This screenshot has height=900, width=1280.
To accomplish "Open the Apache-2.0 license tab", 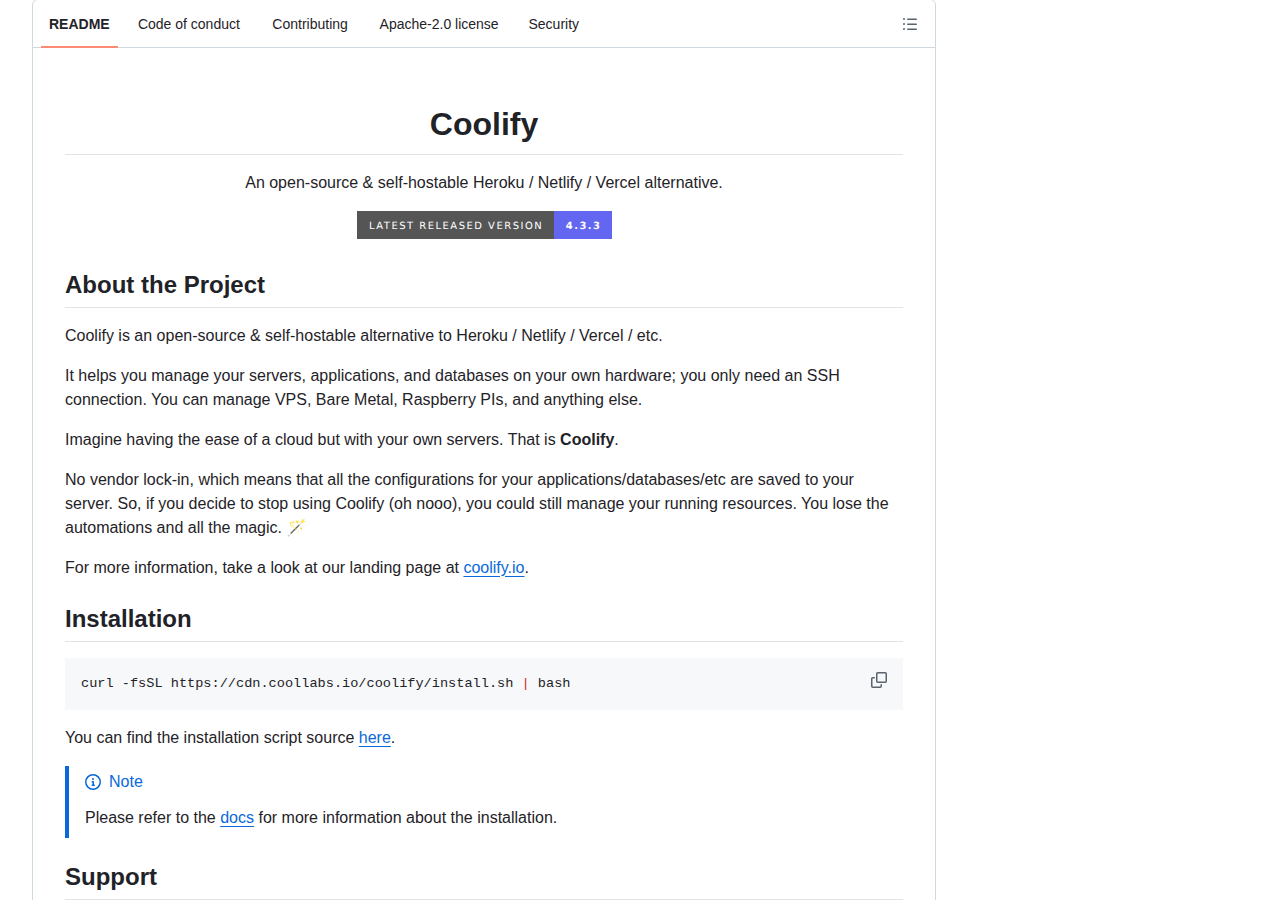I will (x=439, y=24).
